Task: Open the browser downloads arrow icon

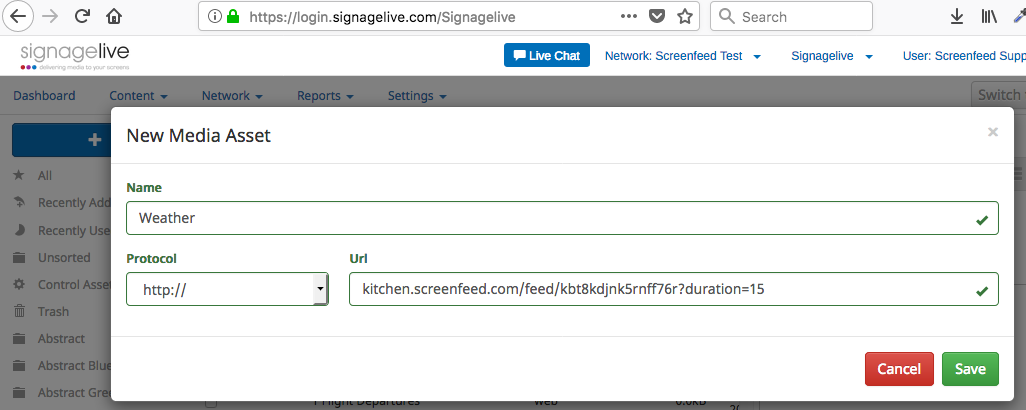Action: pos(956,17)
